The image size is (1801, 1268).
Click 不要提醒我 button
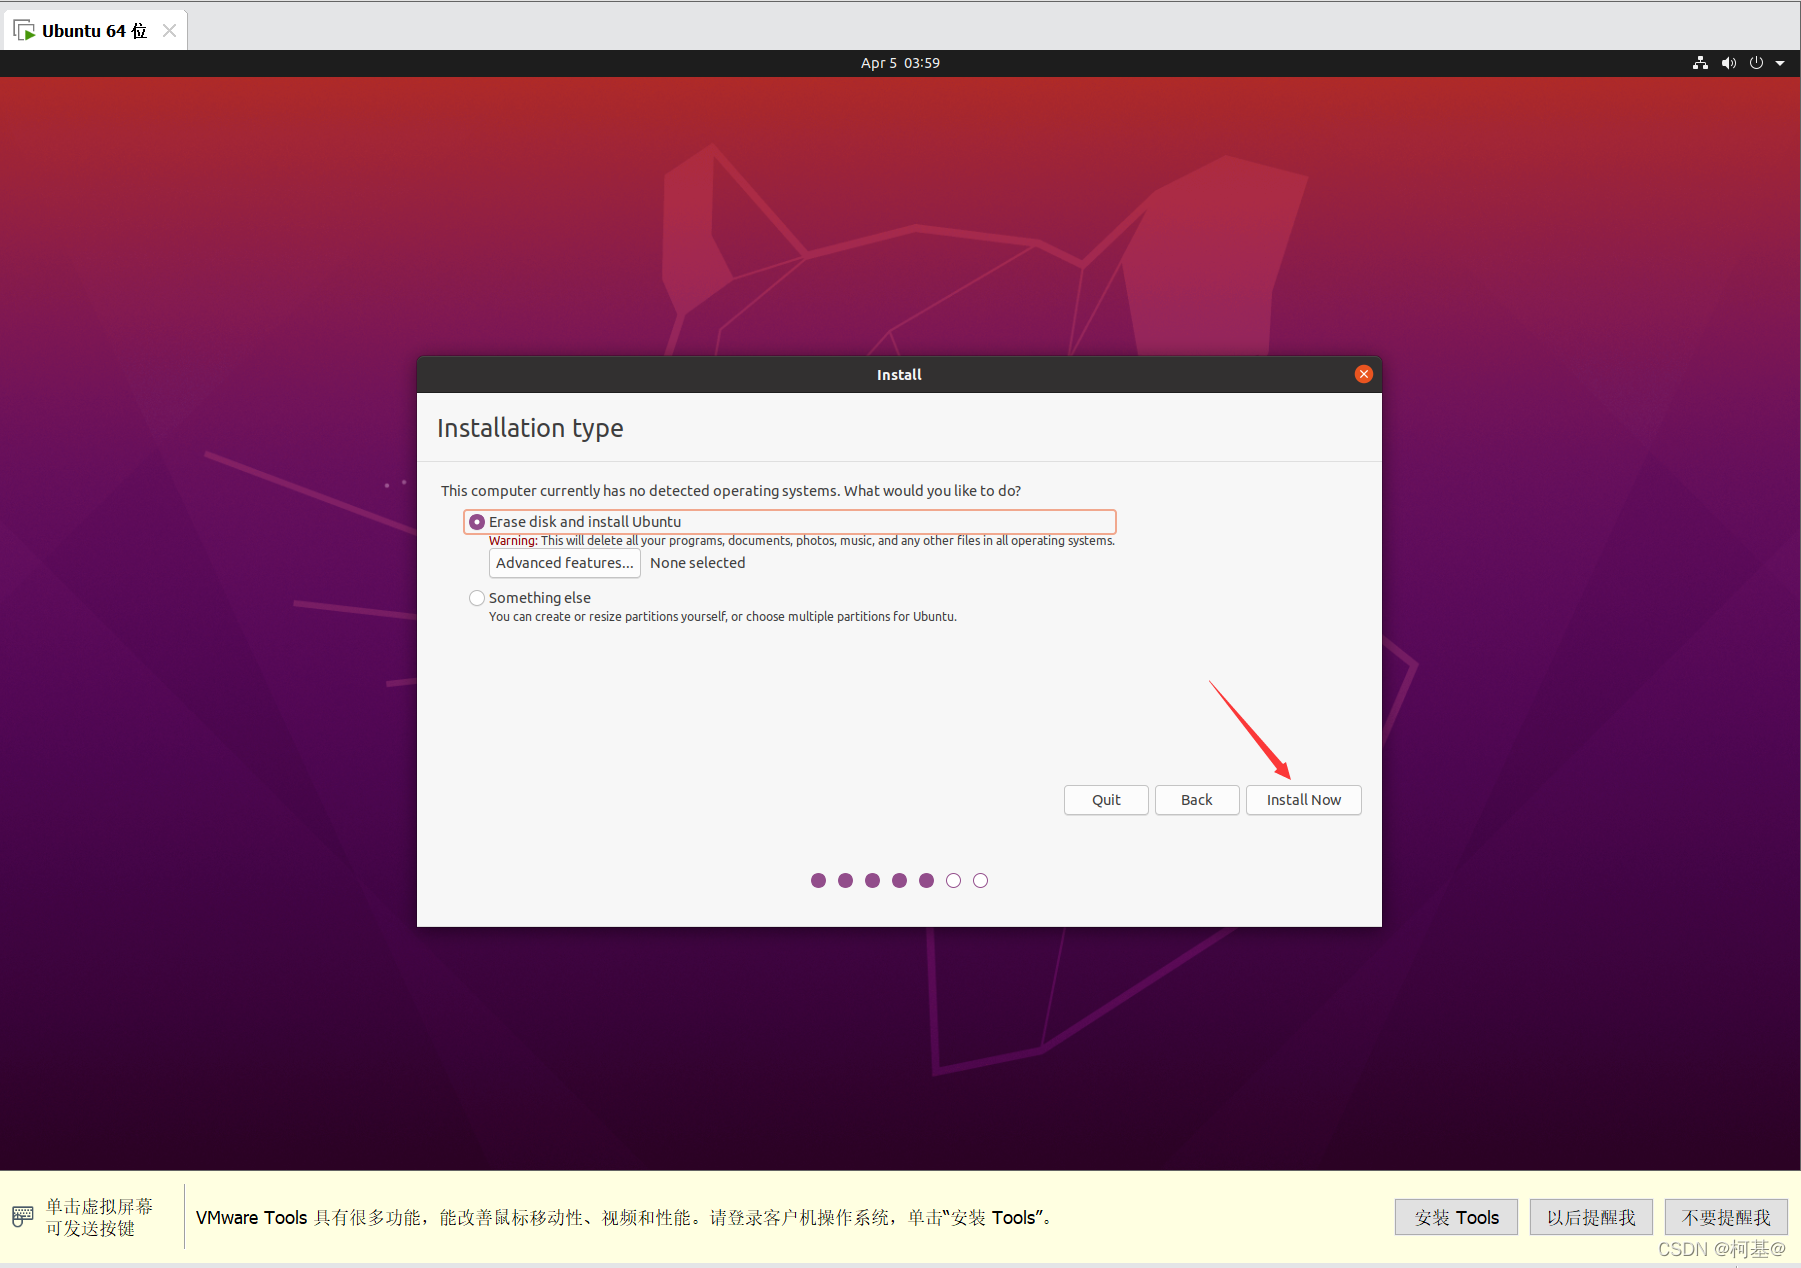1726,1217
